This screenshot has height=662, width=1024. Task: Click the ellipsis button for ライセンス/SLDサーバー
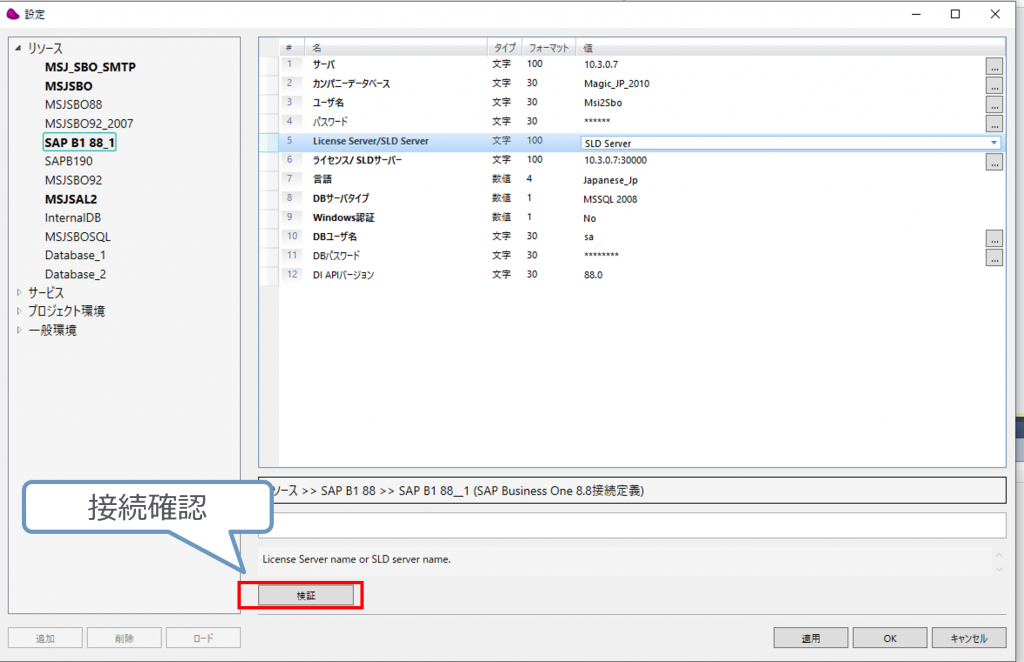point(993,161)
